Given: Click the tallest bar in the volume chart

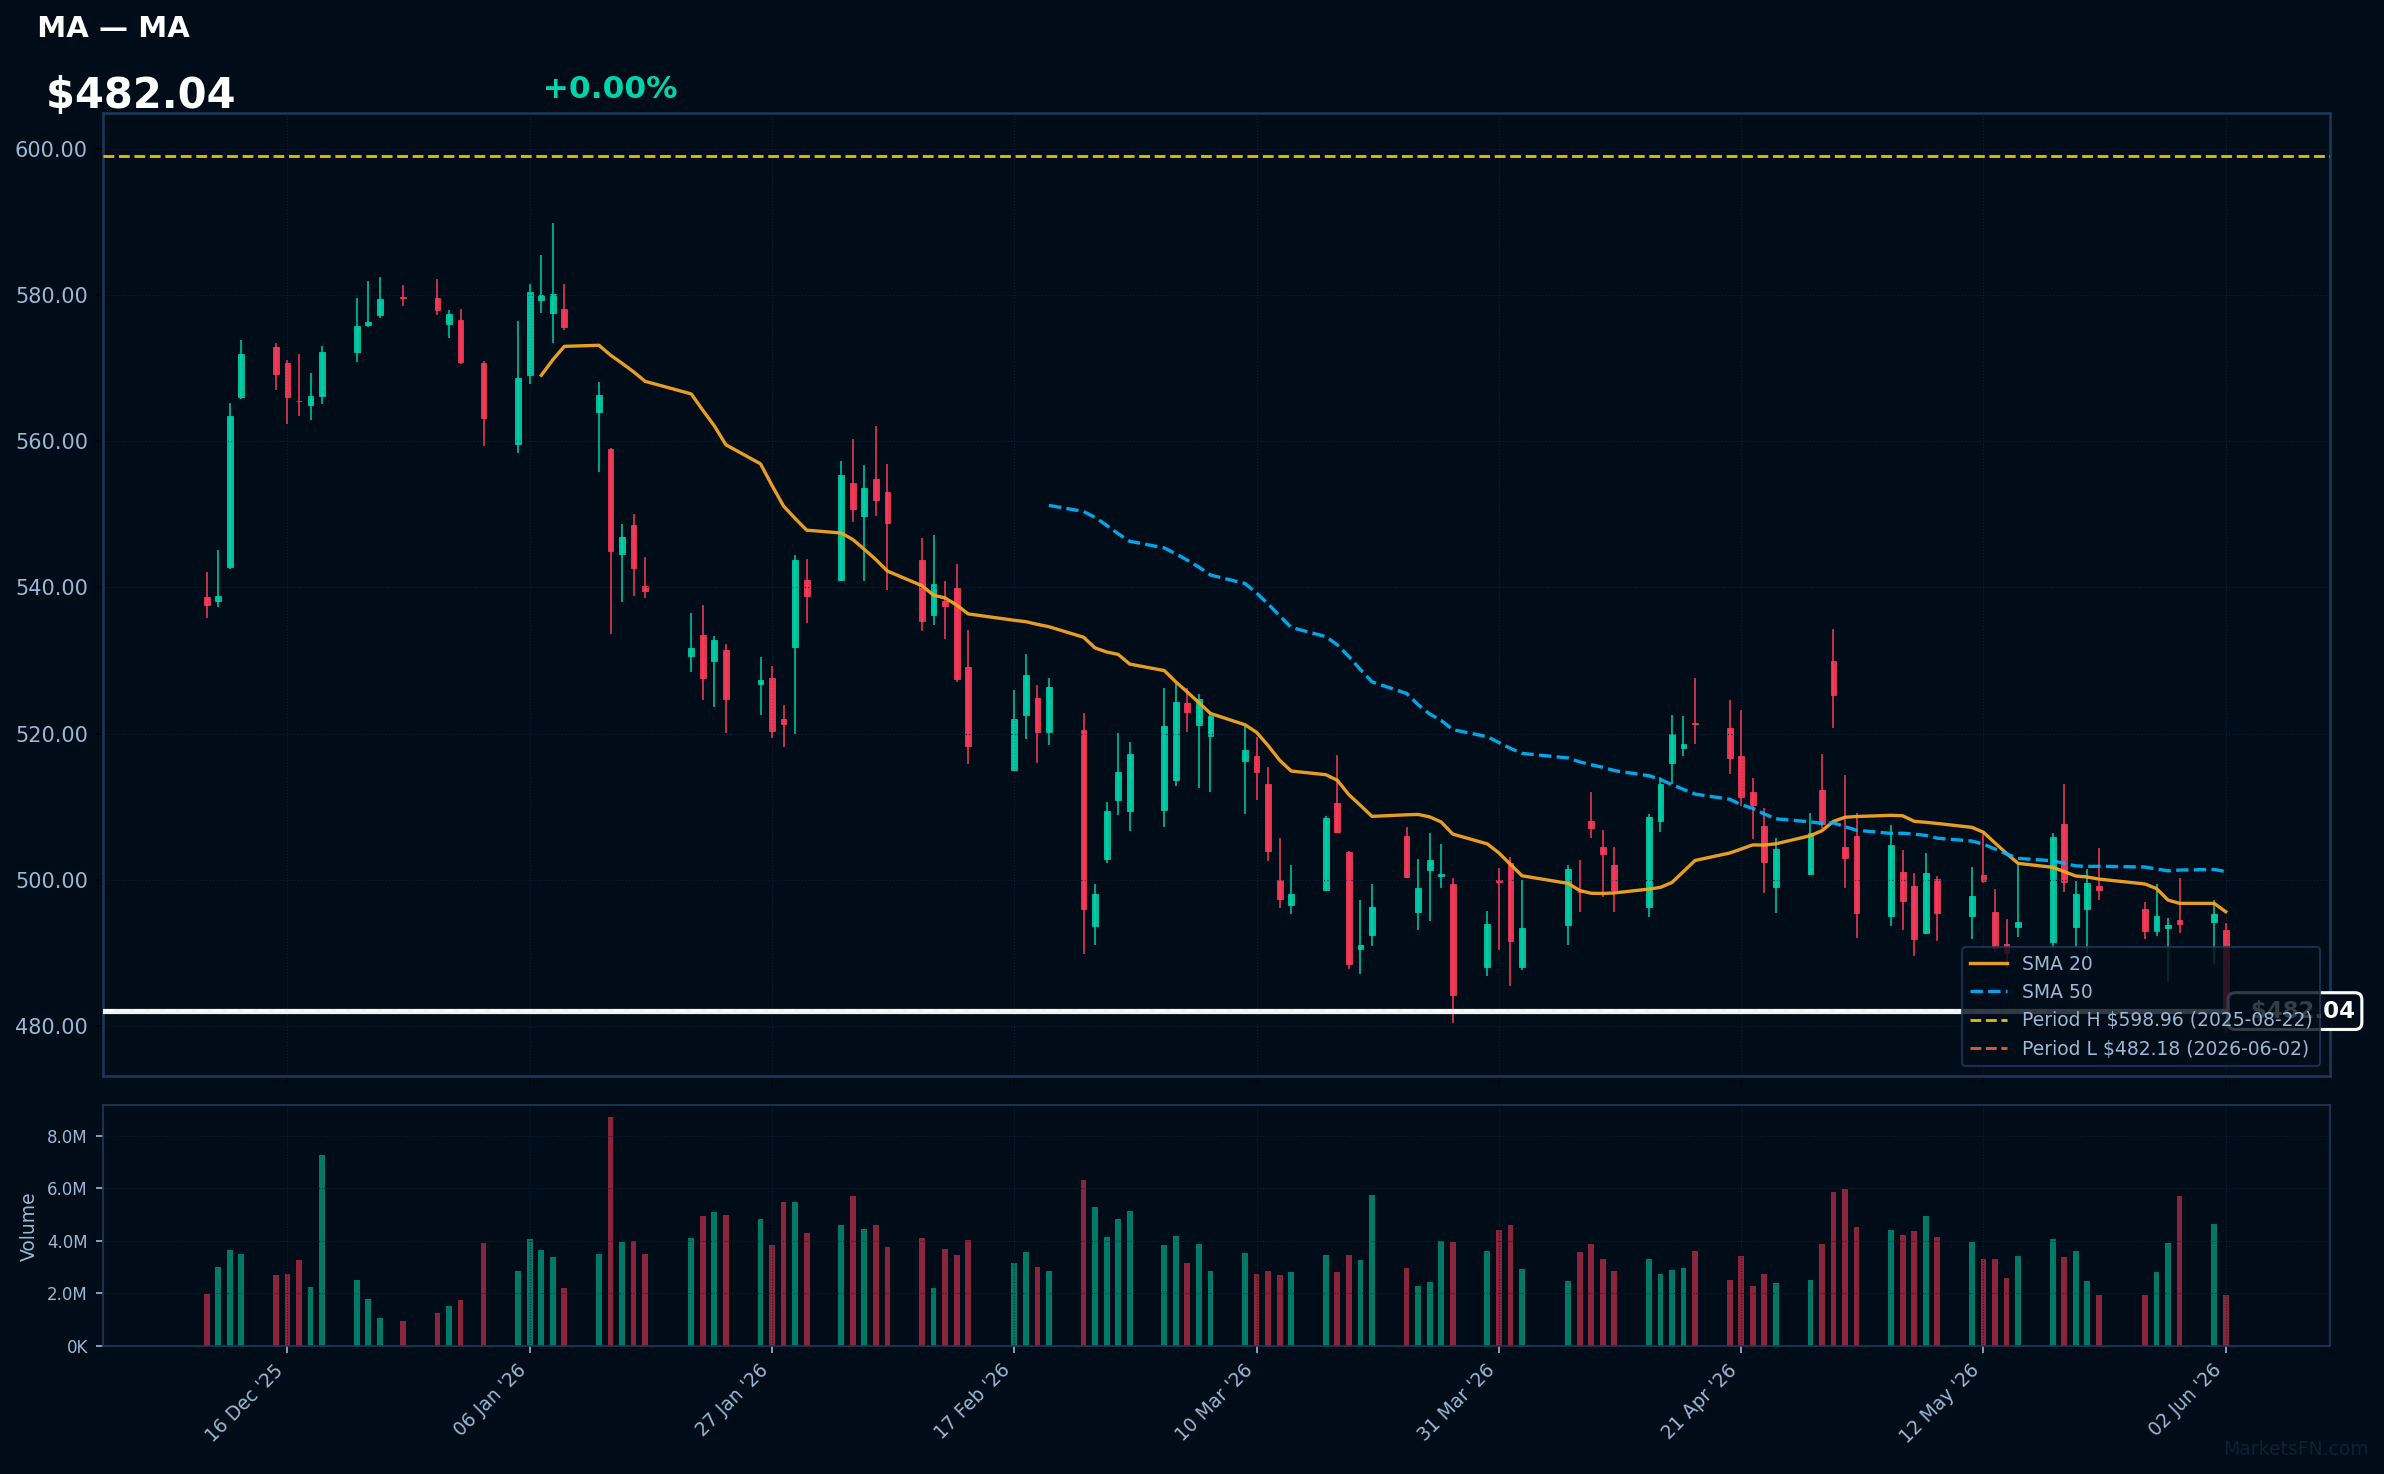Looking at the screenshot, I should tap(610, 1232).
